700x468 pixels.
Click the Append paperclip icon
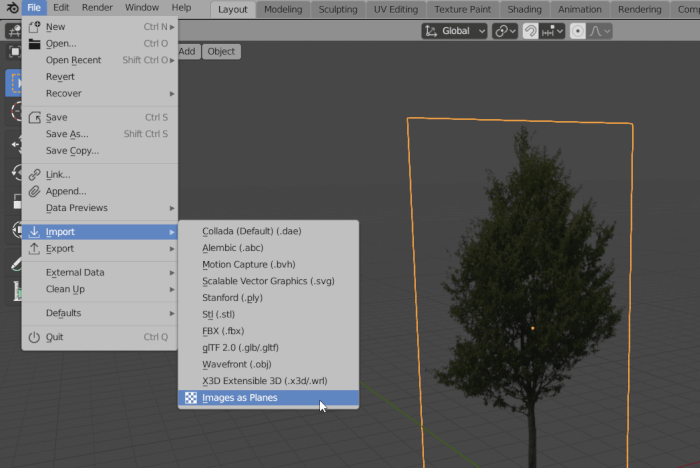click(x=34, y=191)
